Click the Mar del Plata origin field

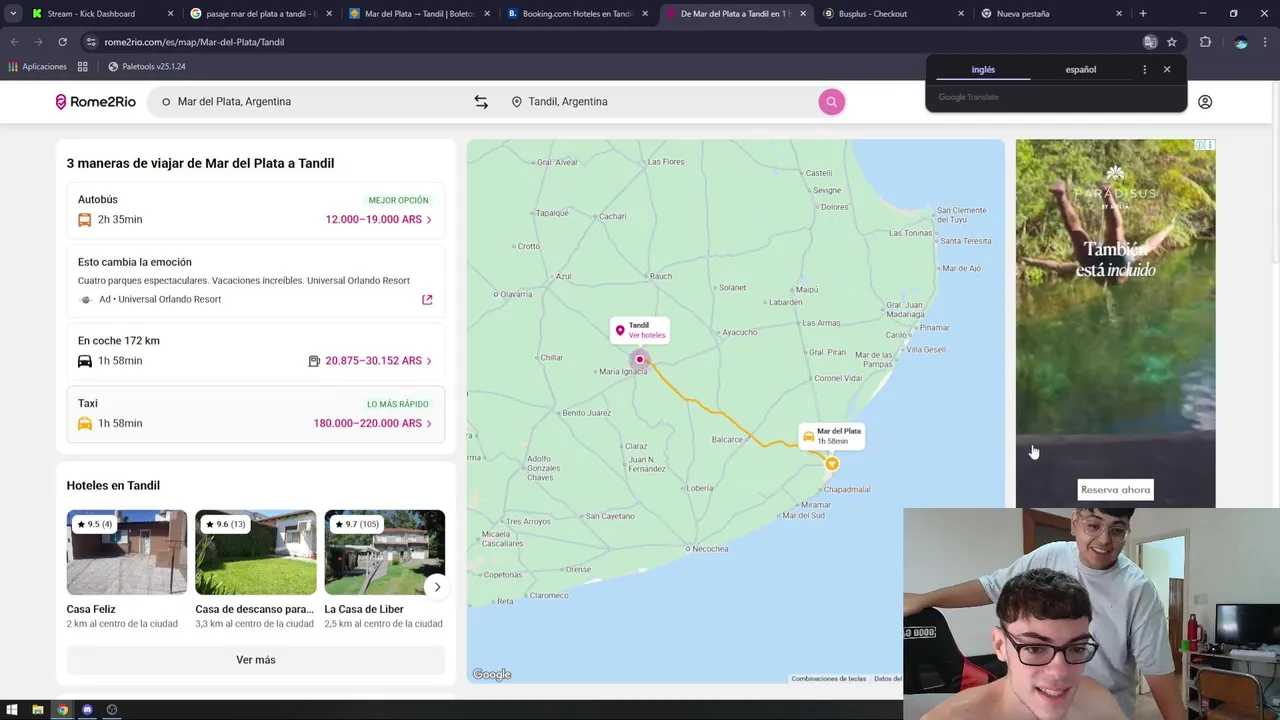click(x=310, y=102)
